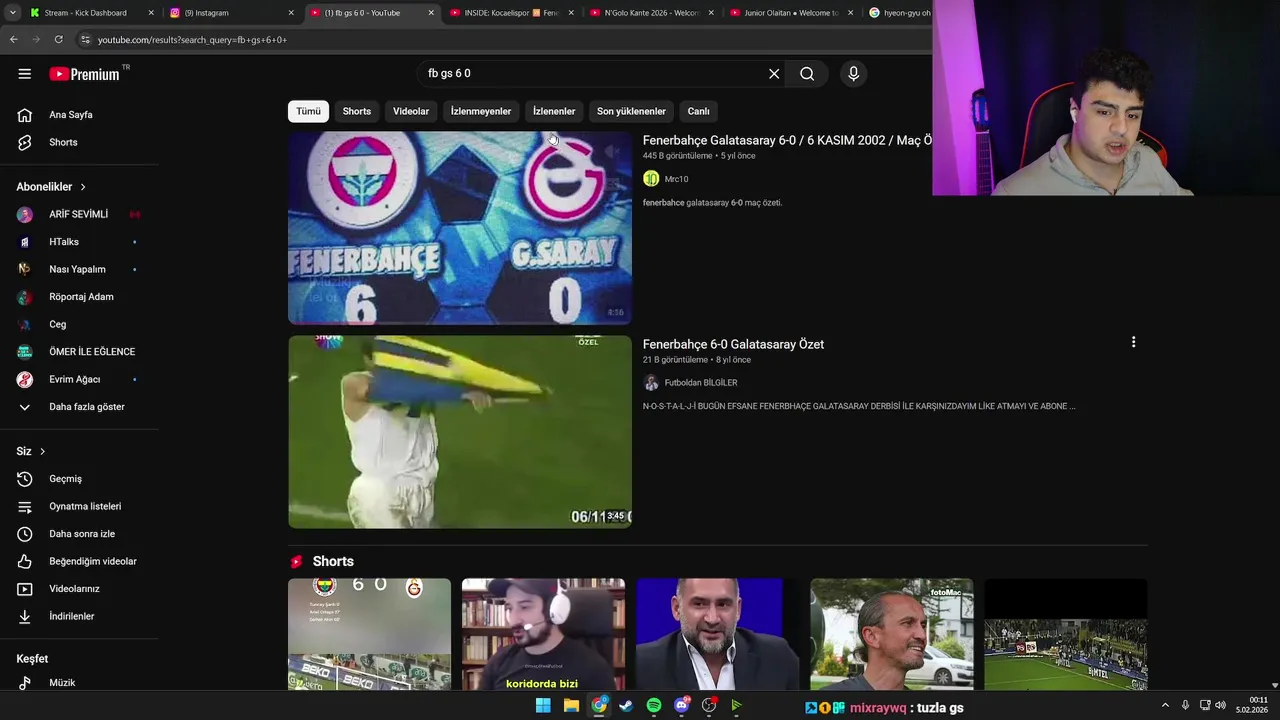Open File Explorer from the taskbar
The height and width of the screenshot is (720, 1280).
571,706
